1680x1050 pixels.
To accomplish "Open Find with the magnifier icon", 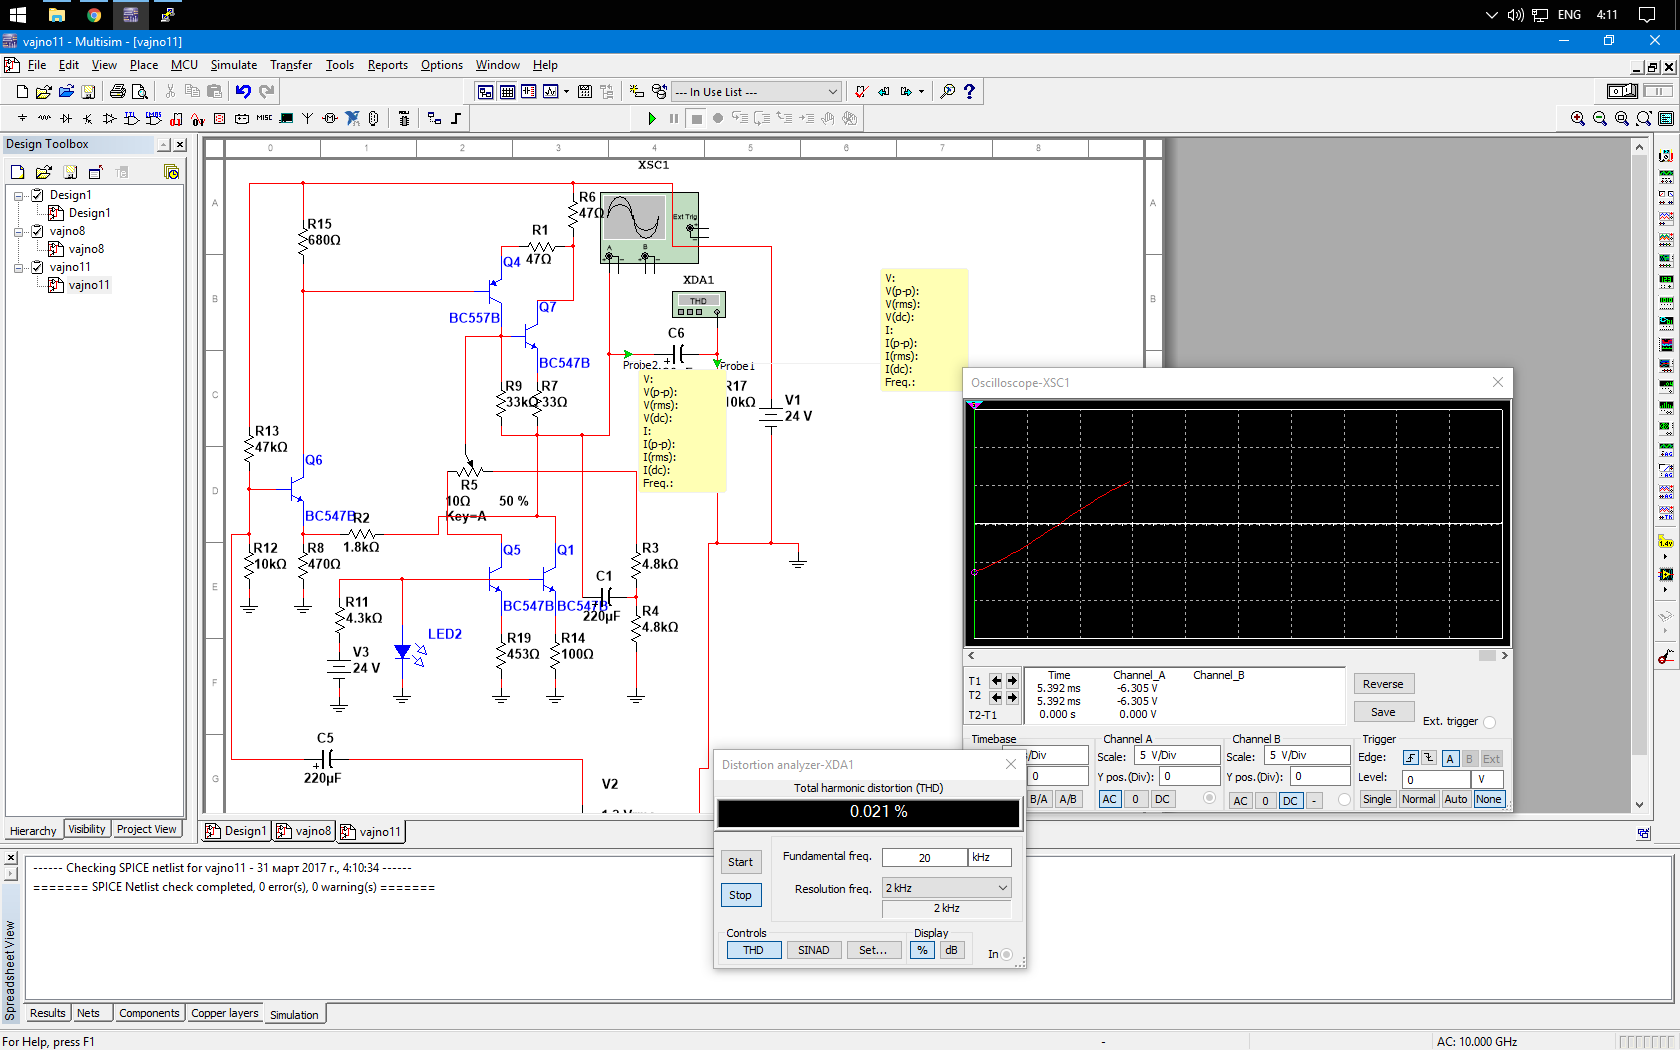I will pos(947,92).
